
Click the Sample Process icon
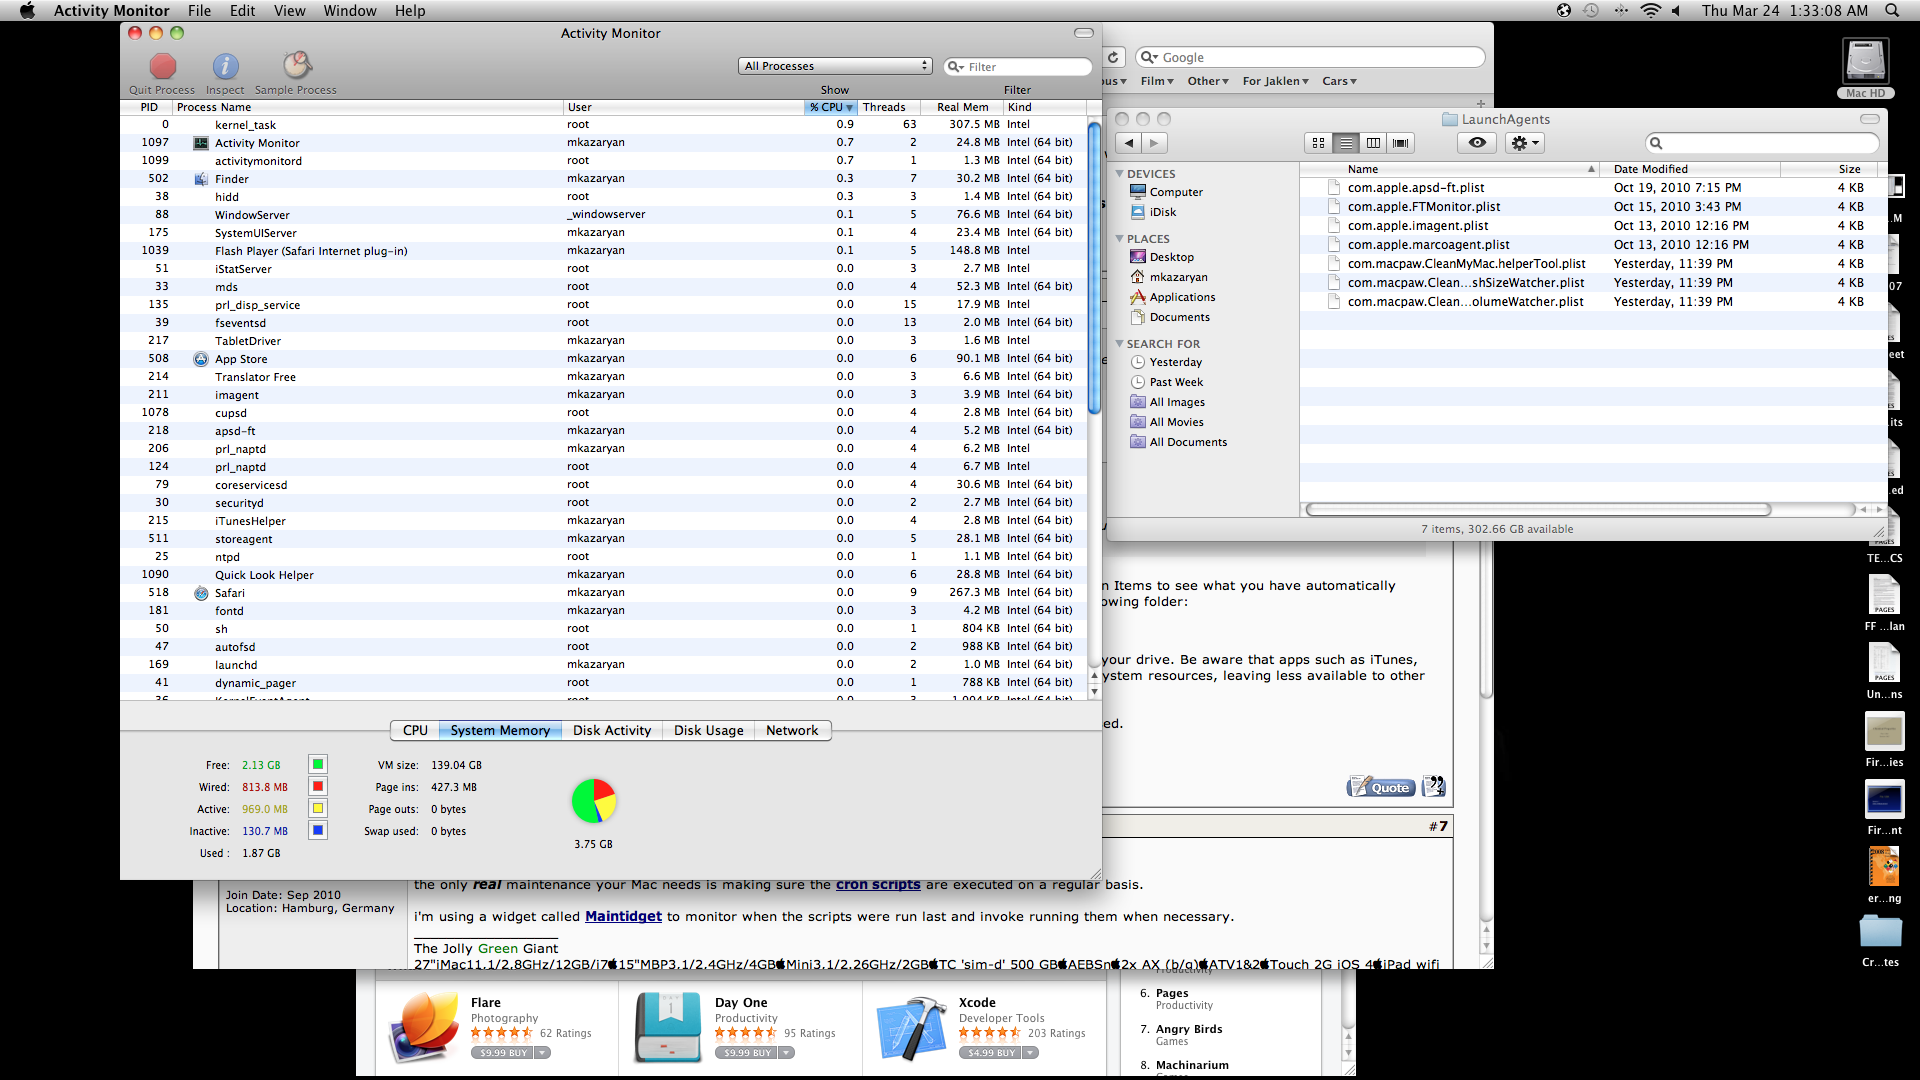[296, 66]
